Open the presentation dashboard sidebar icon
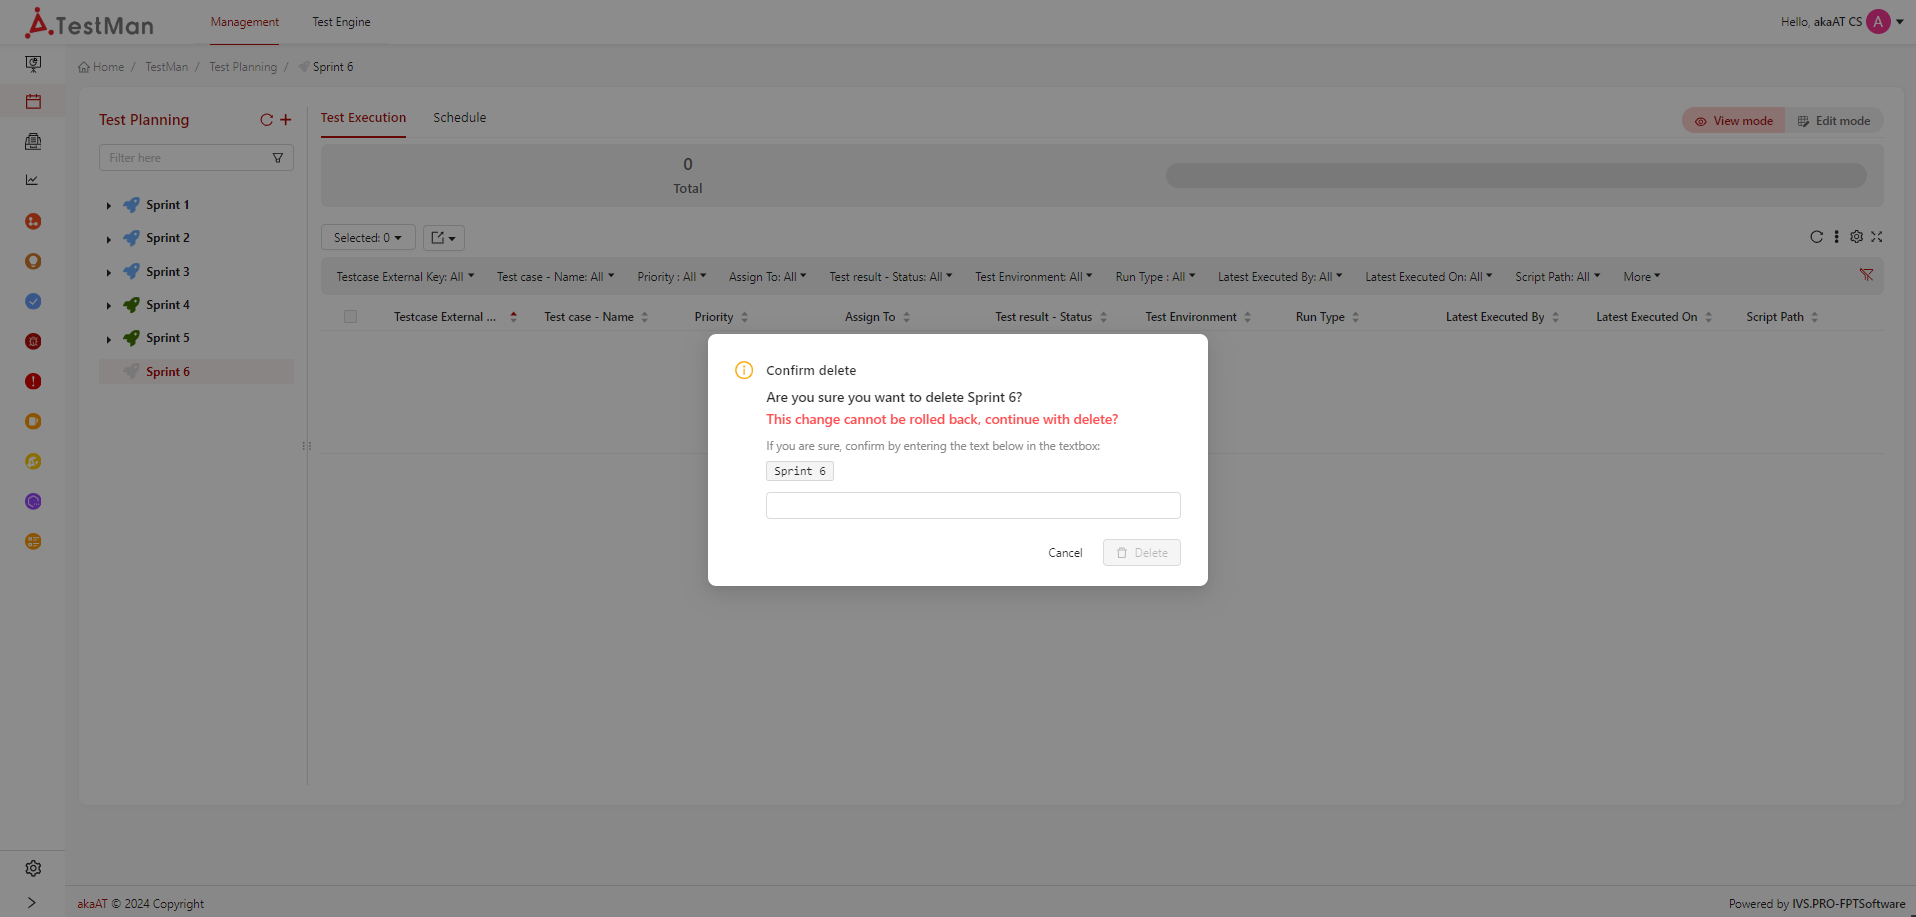Screen dimensions: 1916x917 point(33,64)
